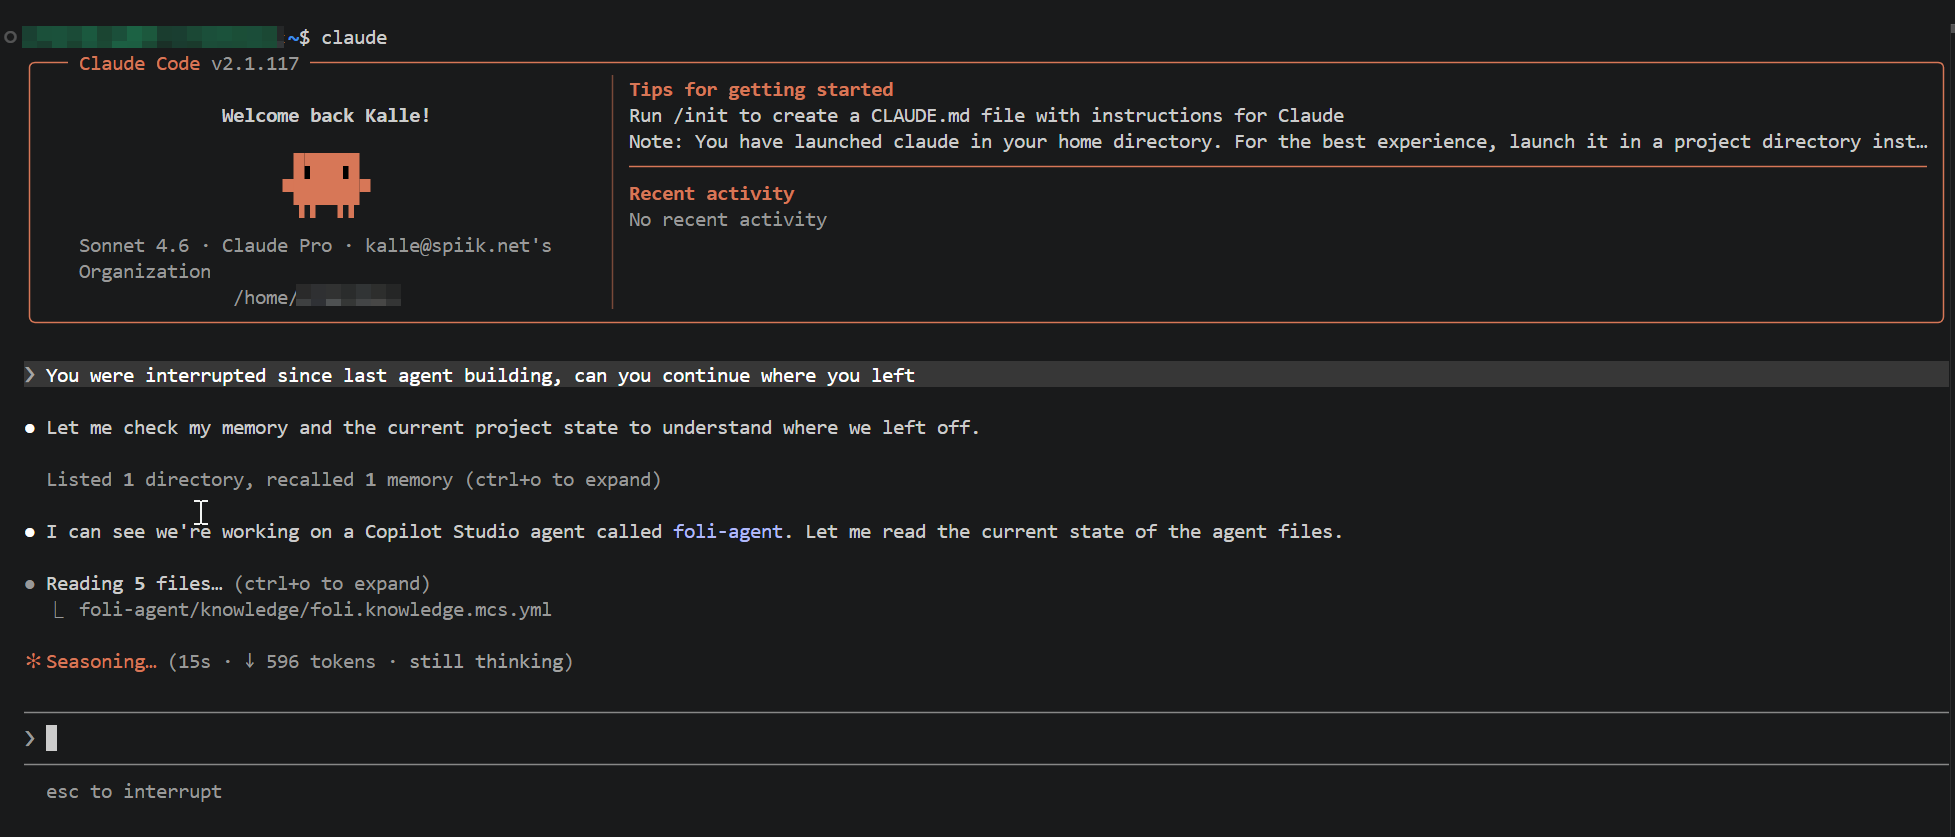The image size is (1955, 837).
Task: Expand the 'Reading 5 files…' entry
Action: (134, 584)
